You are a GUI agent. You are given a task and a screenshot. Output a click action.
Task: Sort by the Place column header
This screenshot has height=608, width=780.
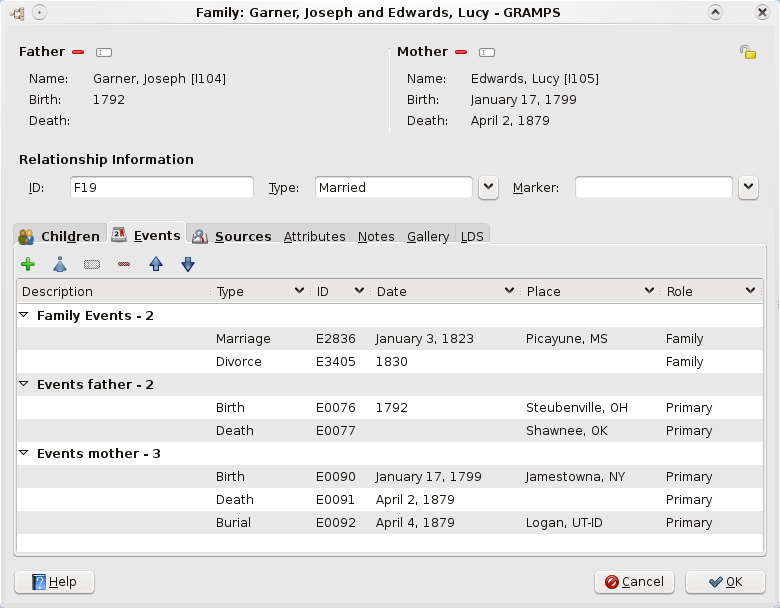click(591, 292)
